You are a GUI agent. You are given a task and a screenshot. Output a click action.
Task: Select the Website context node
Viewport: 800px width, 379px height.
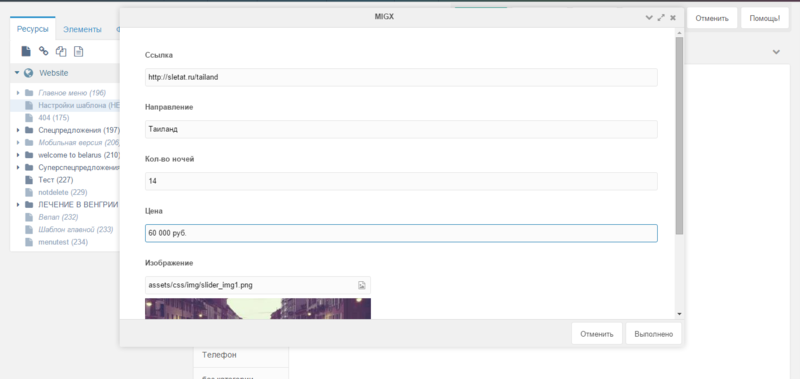(54, 73)
